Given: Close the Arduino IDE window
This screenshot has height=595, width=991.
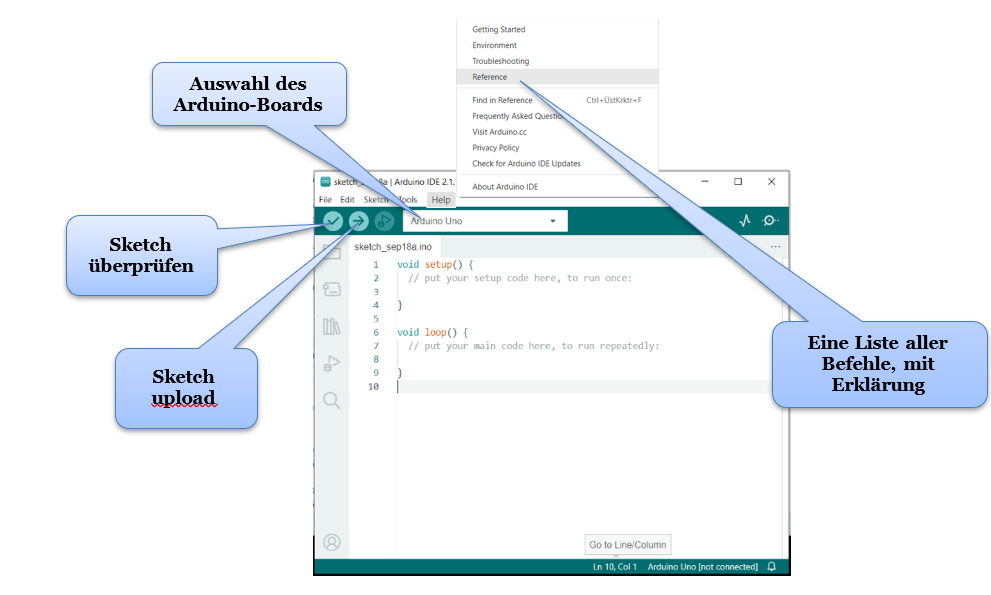Looking at the screenshot, I should click(771, 181).
